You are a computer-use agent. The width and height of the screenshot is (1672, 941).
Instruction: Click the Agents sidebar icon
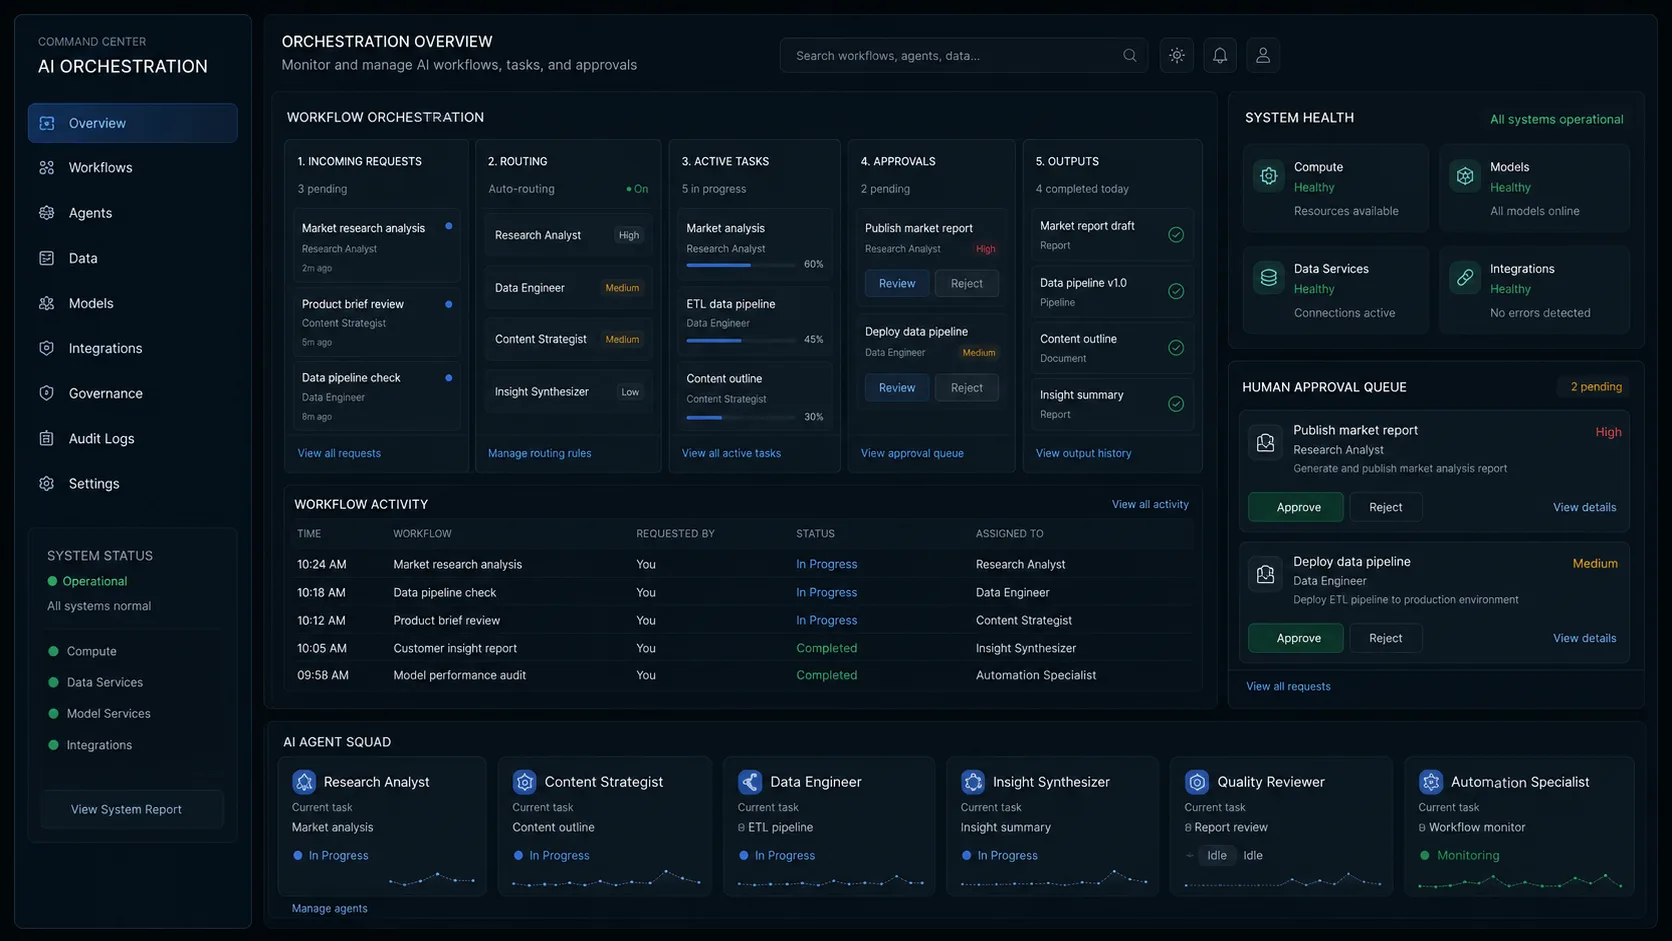[x=46, y=213]
